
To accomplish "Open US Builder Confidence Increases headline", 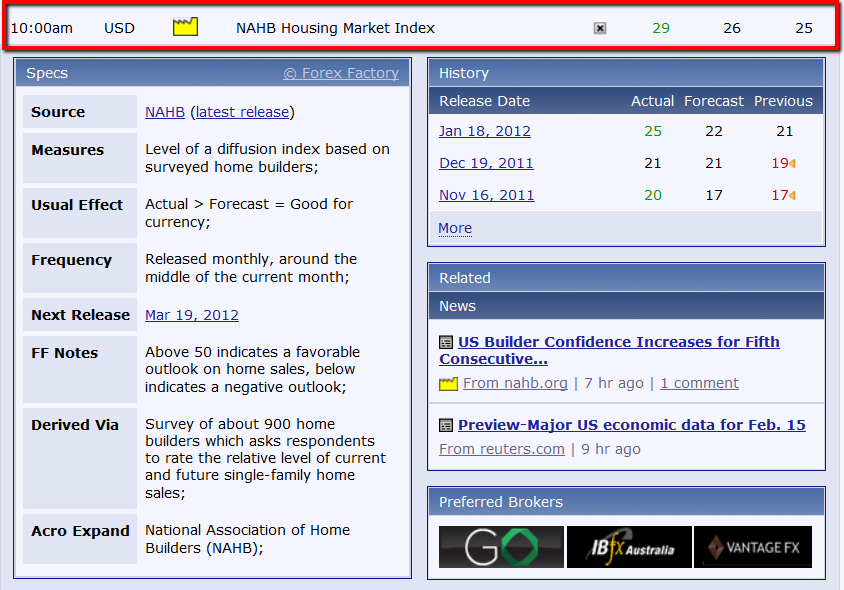I will click(609, 350).
